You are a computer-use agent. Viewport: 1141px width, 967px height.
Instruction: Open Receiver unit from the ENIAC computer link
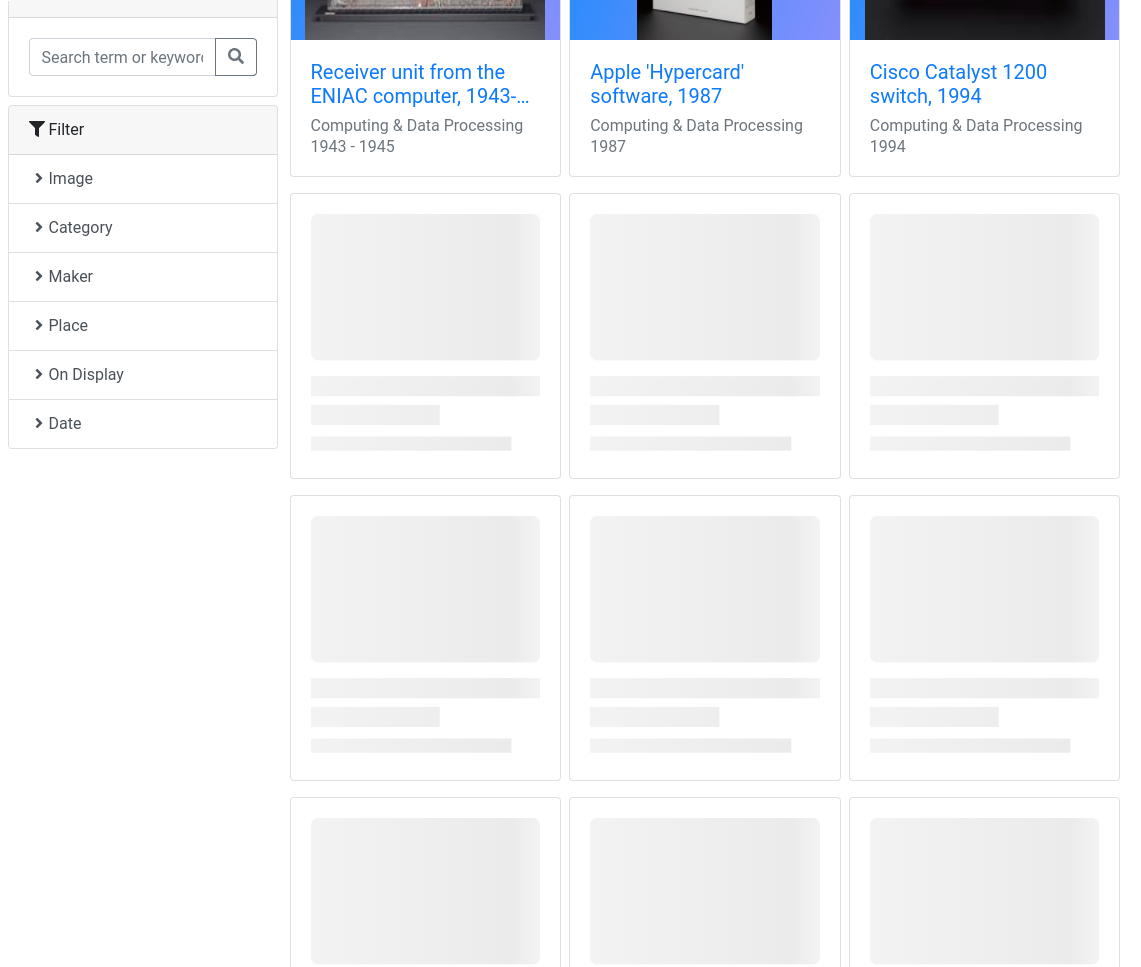click(419, 84)
